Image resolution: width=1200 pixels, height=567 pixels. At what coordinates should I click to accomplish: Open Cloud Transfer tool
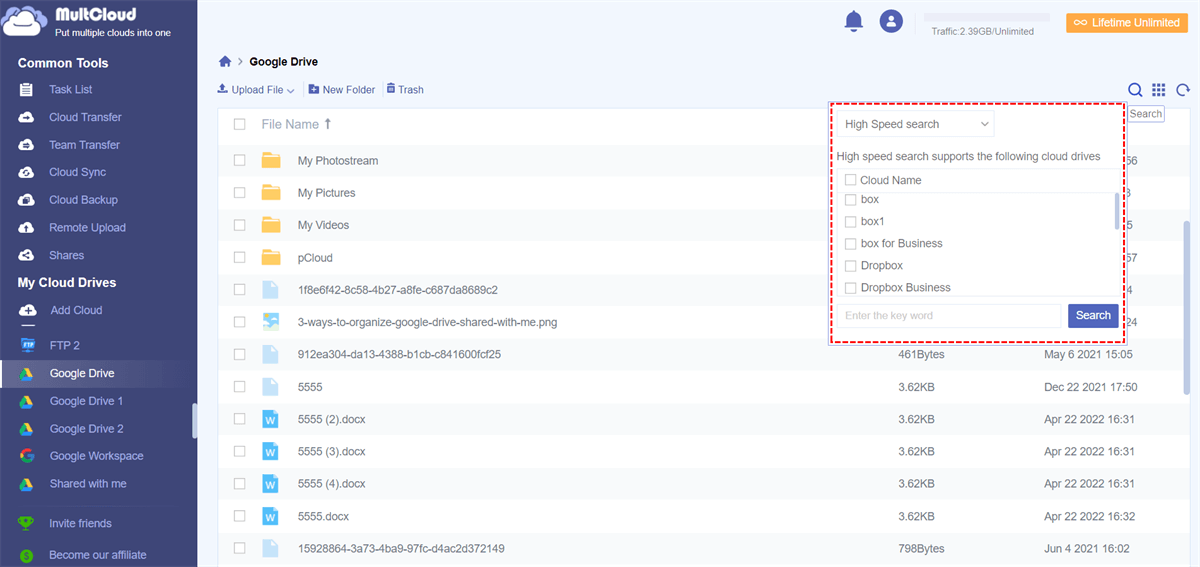pos(85,117)
